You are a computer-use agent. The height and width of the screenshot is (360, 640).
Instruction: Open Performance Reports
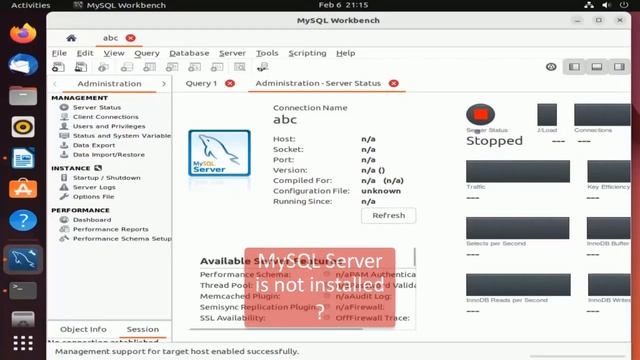click(110, 229)
